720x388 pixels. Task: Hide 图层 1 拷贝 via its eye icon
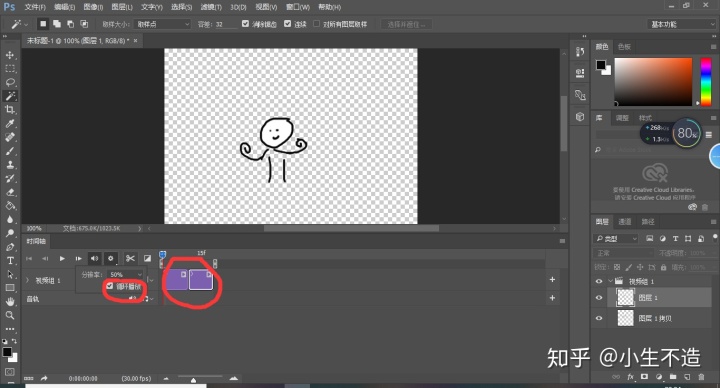(599, 318)
